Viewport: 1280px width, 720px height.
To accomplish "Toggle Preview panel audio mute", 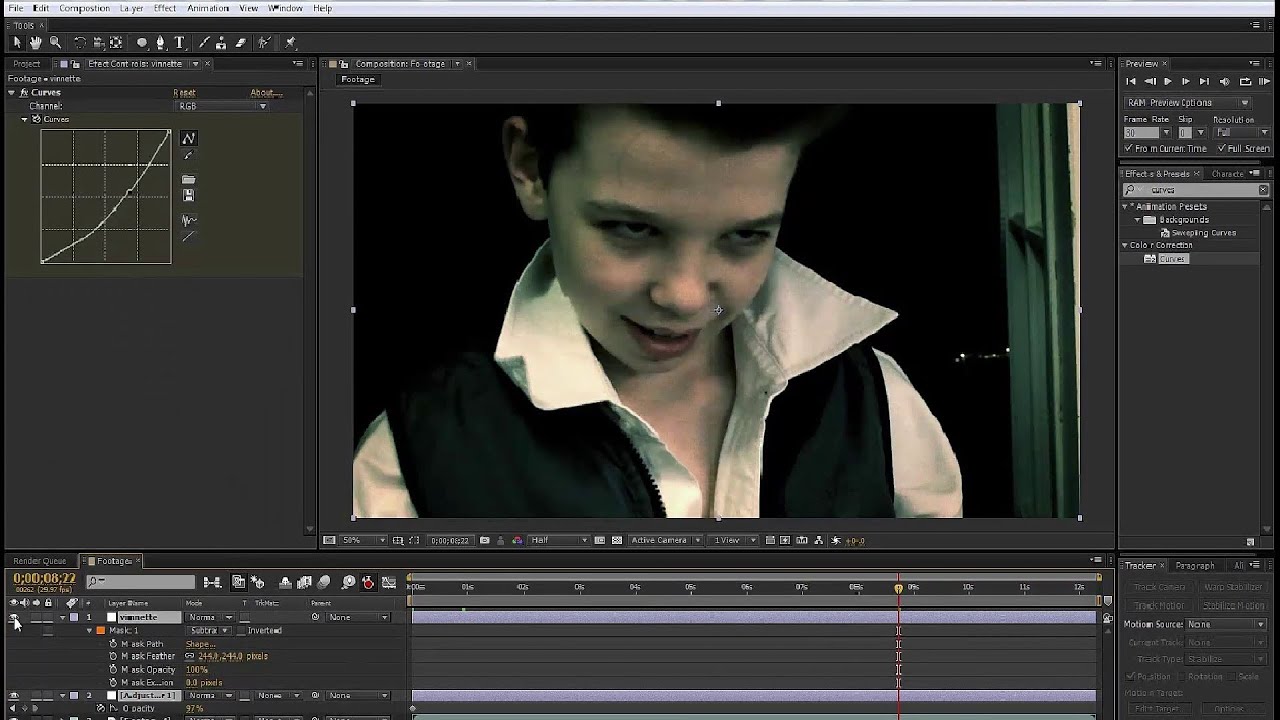I will 1225,81.
